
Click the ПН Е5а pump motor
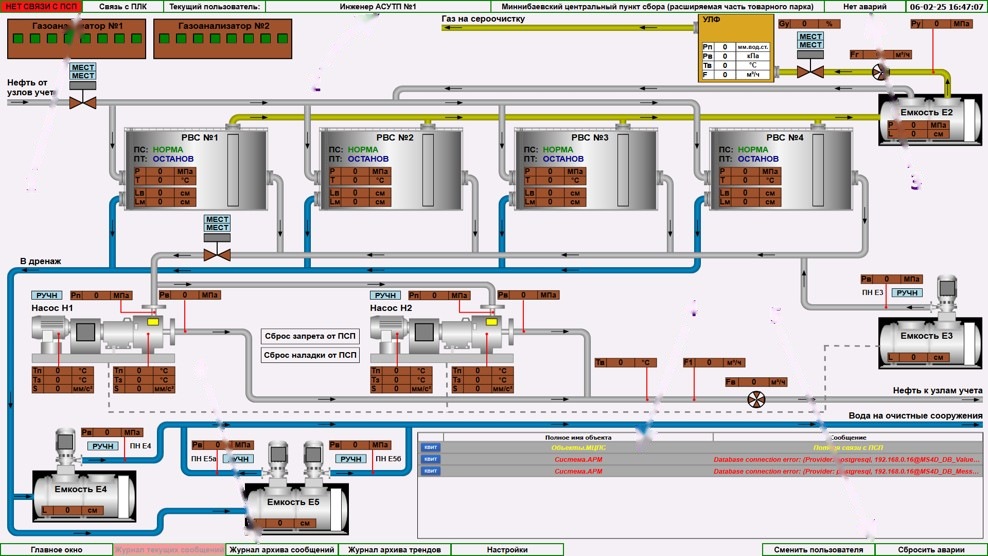click(x=279, y=463)
